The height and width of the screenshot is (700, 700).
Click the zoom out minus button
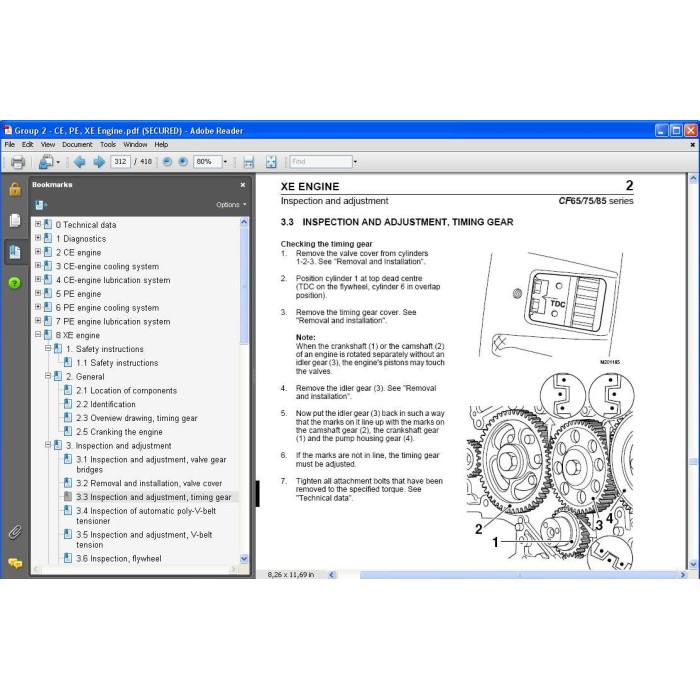coord(167,162)
